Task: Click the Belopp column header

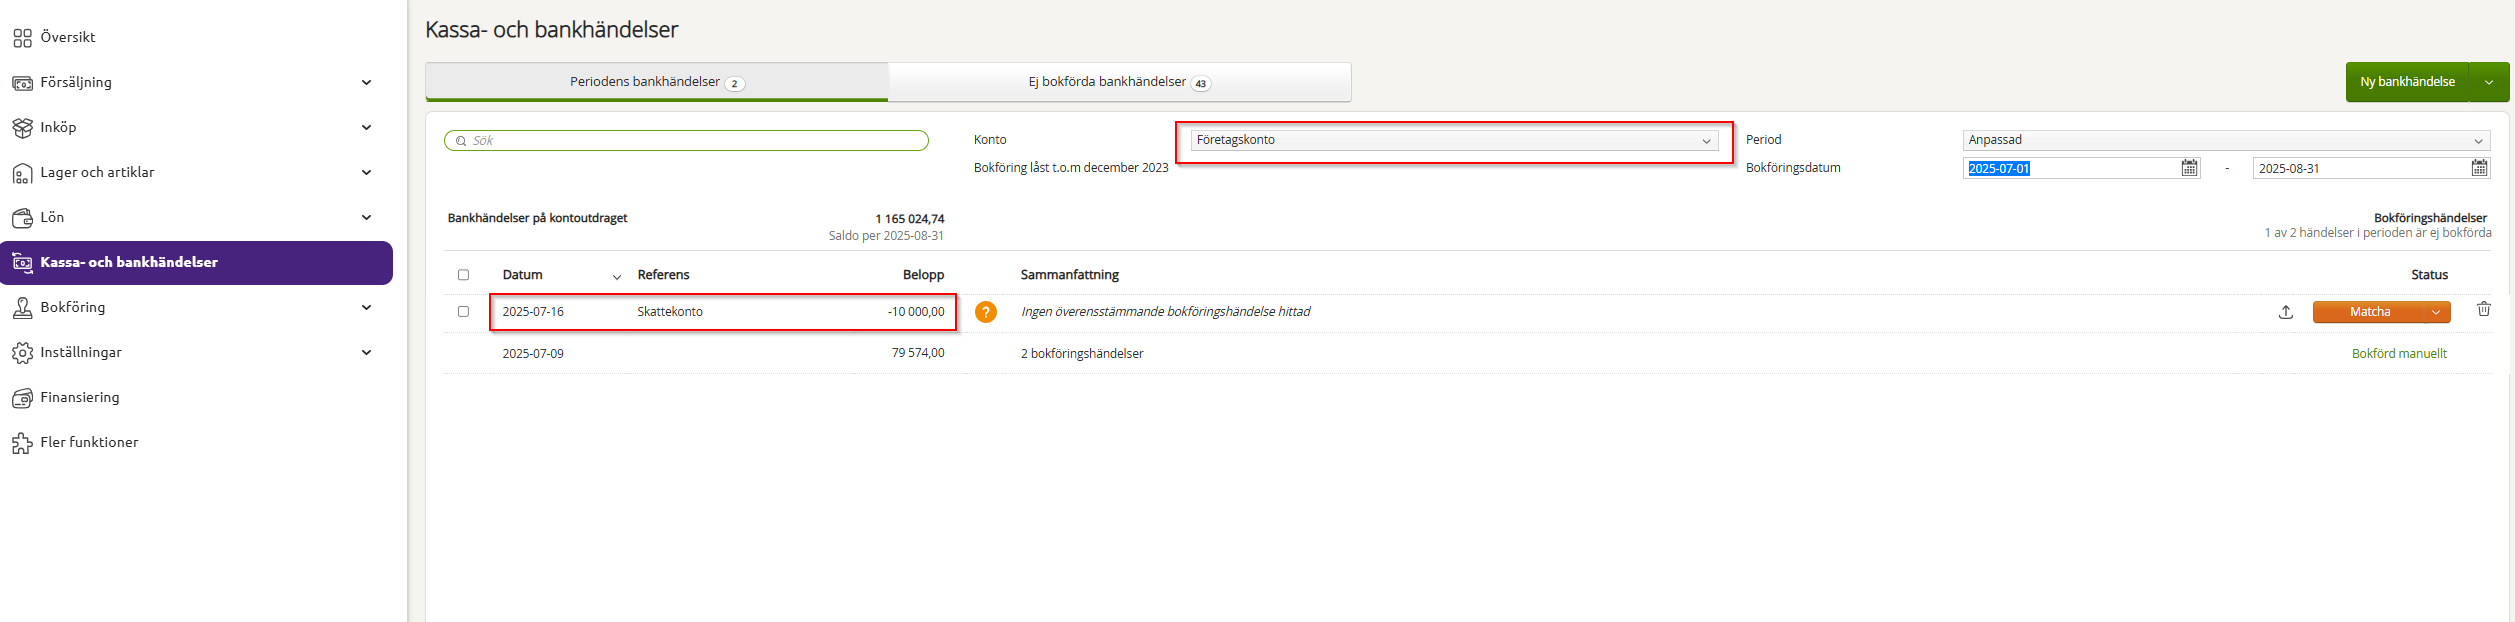Action: [923, 275]
